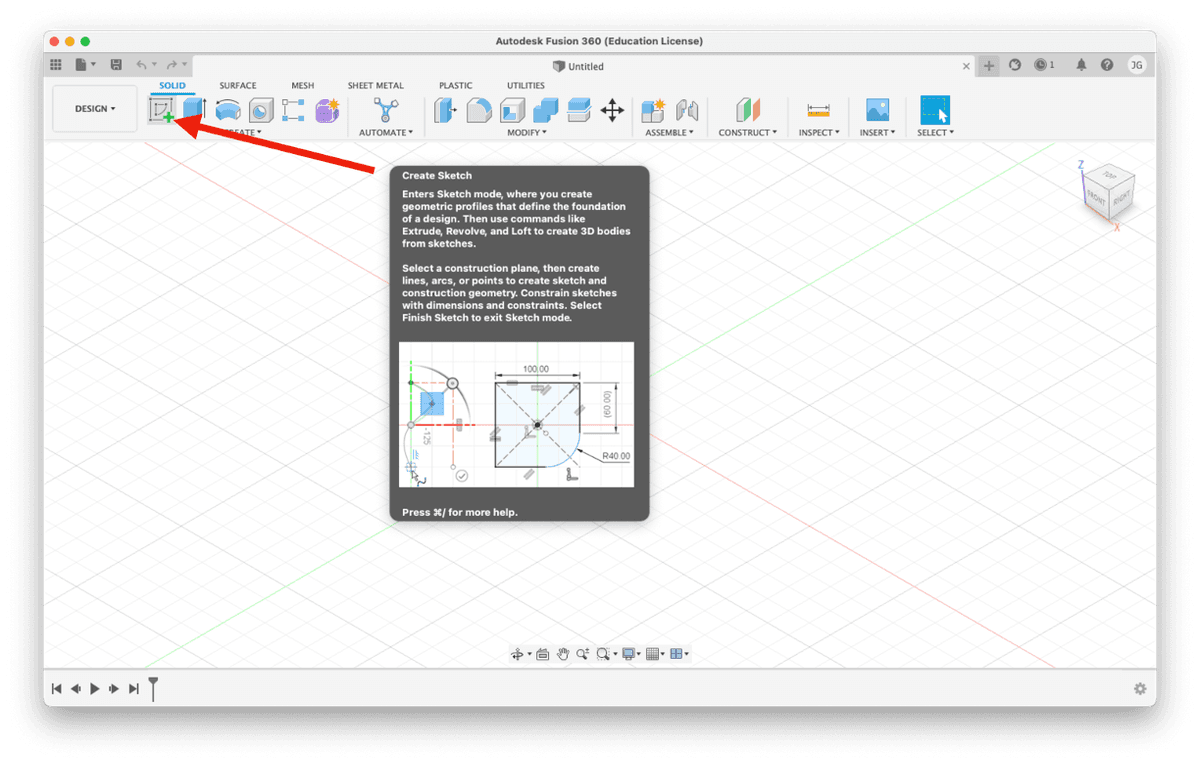This screenshot has width=1200, height=765.
Task: Select the Fillet tool
Action: (x=479, y=110)
